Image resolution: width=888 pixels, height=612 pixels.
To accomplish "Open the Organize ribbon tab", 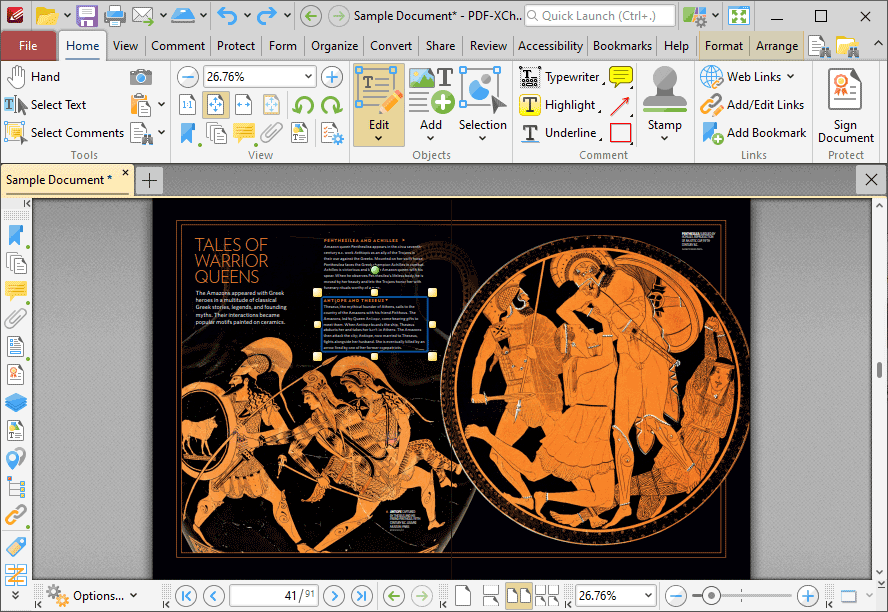I will [x=334, y=46].
